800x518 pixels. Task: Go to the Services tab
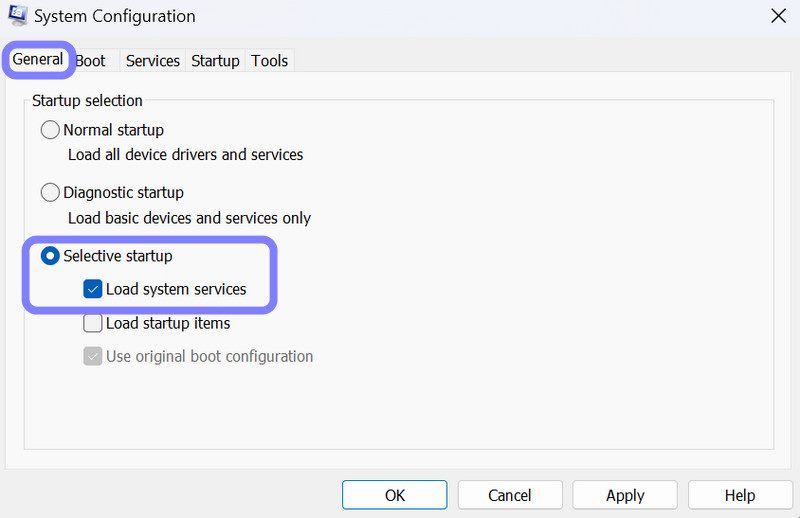[x=153, y=61]
